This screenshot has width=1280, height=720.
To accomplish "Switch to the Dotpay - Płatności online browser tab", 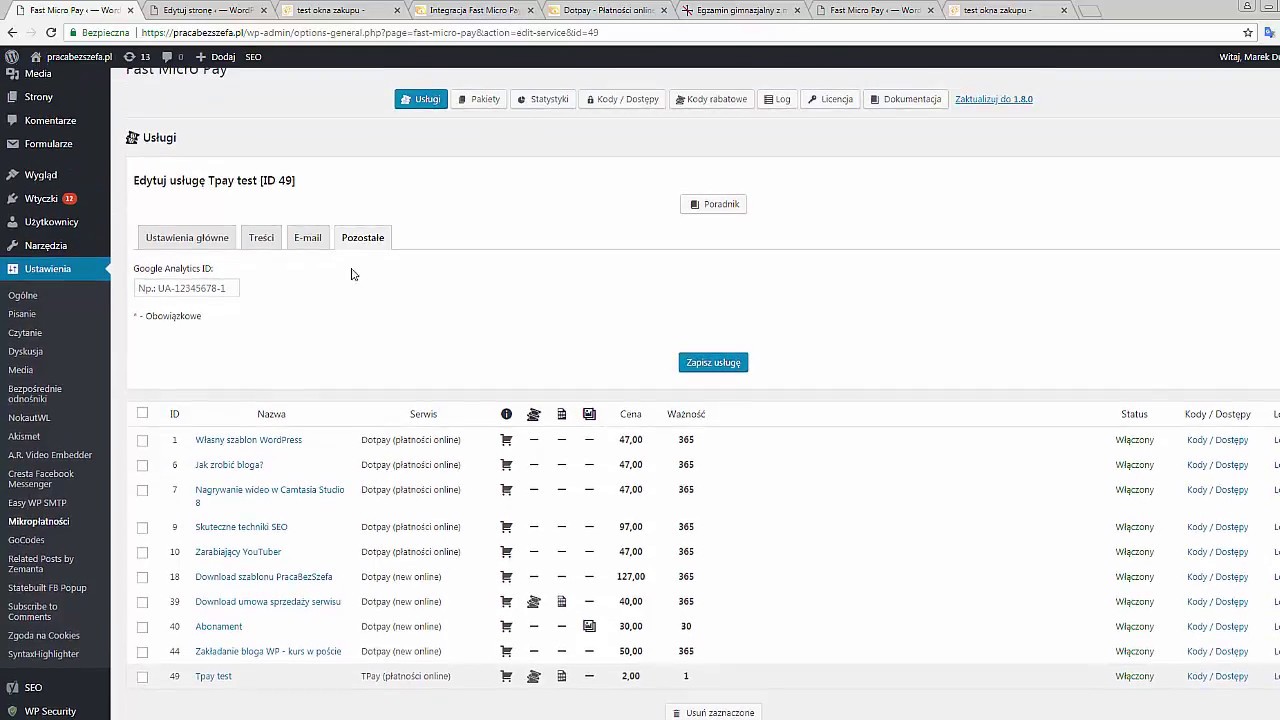I will tap(608, 10).
